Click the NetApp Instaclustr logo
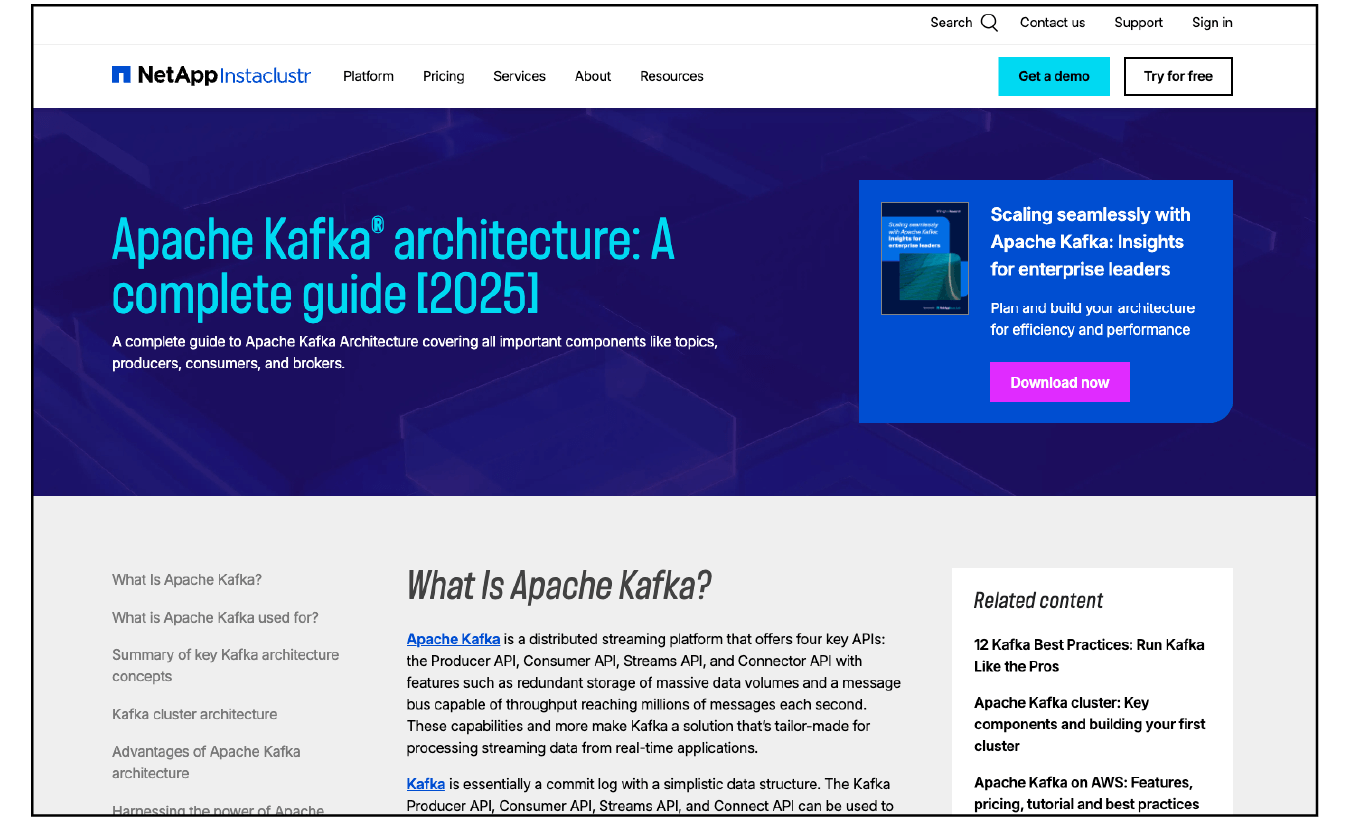The image size is (1350, 821). (210, 75)
